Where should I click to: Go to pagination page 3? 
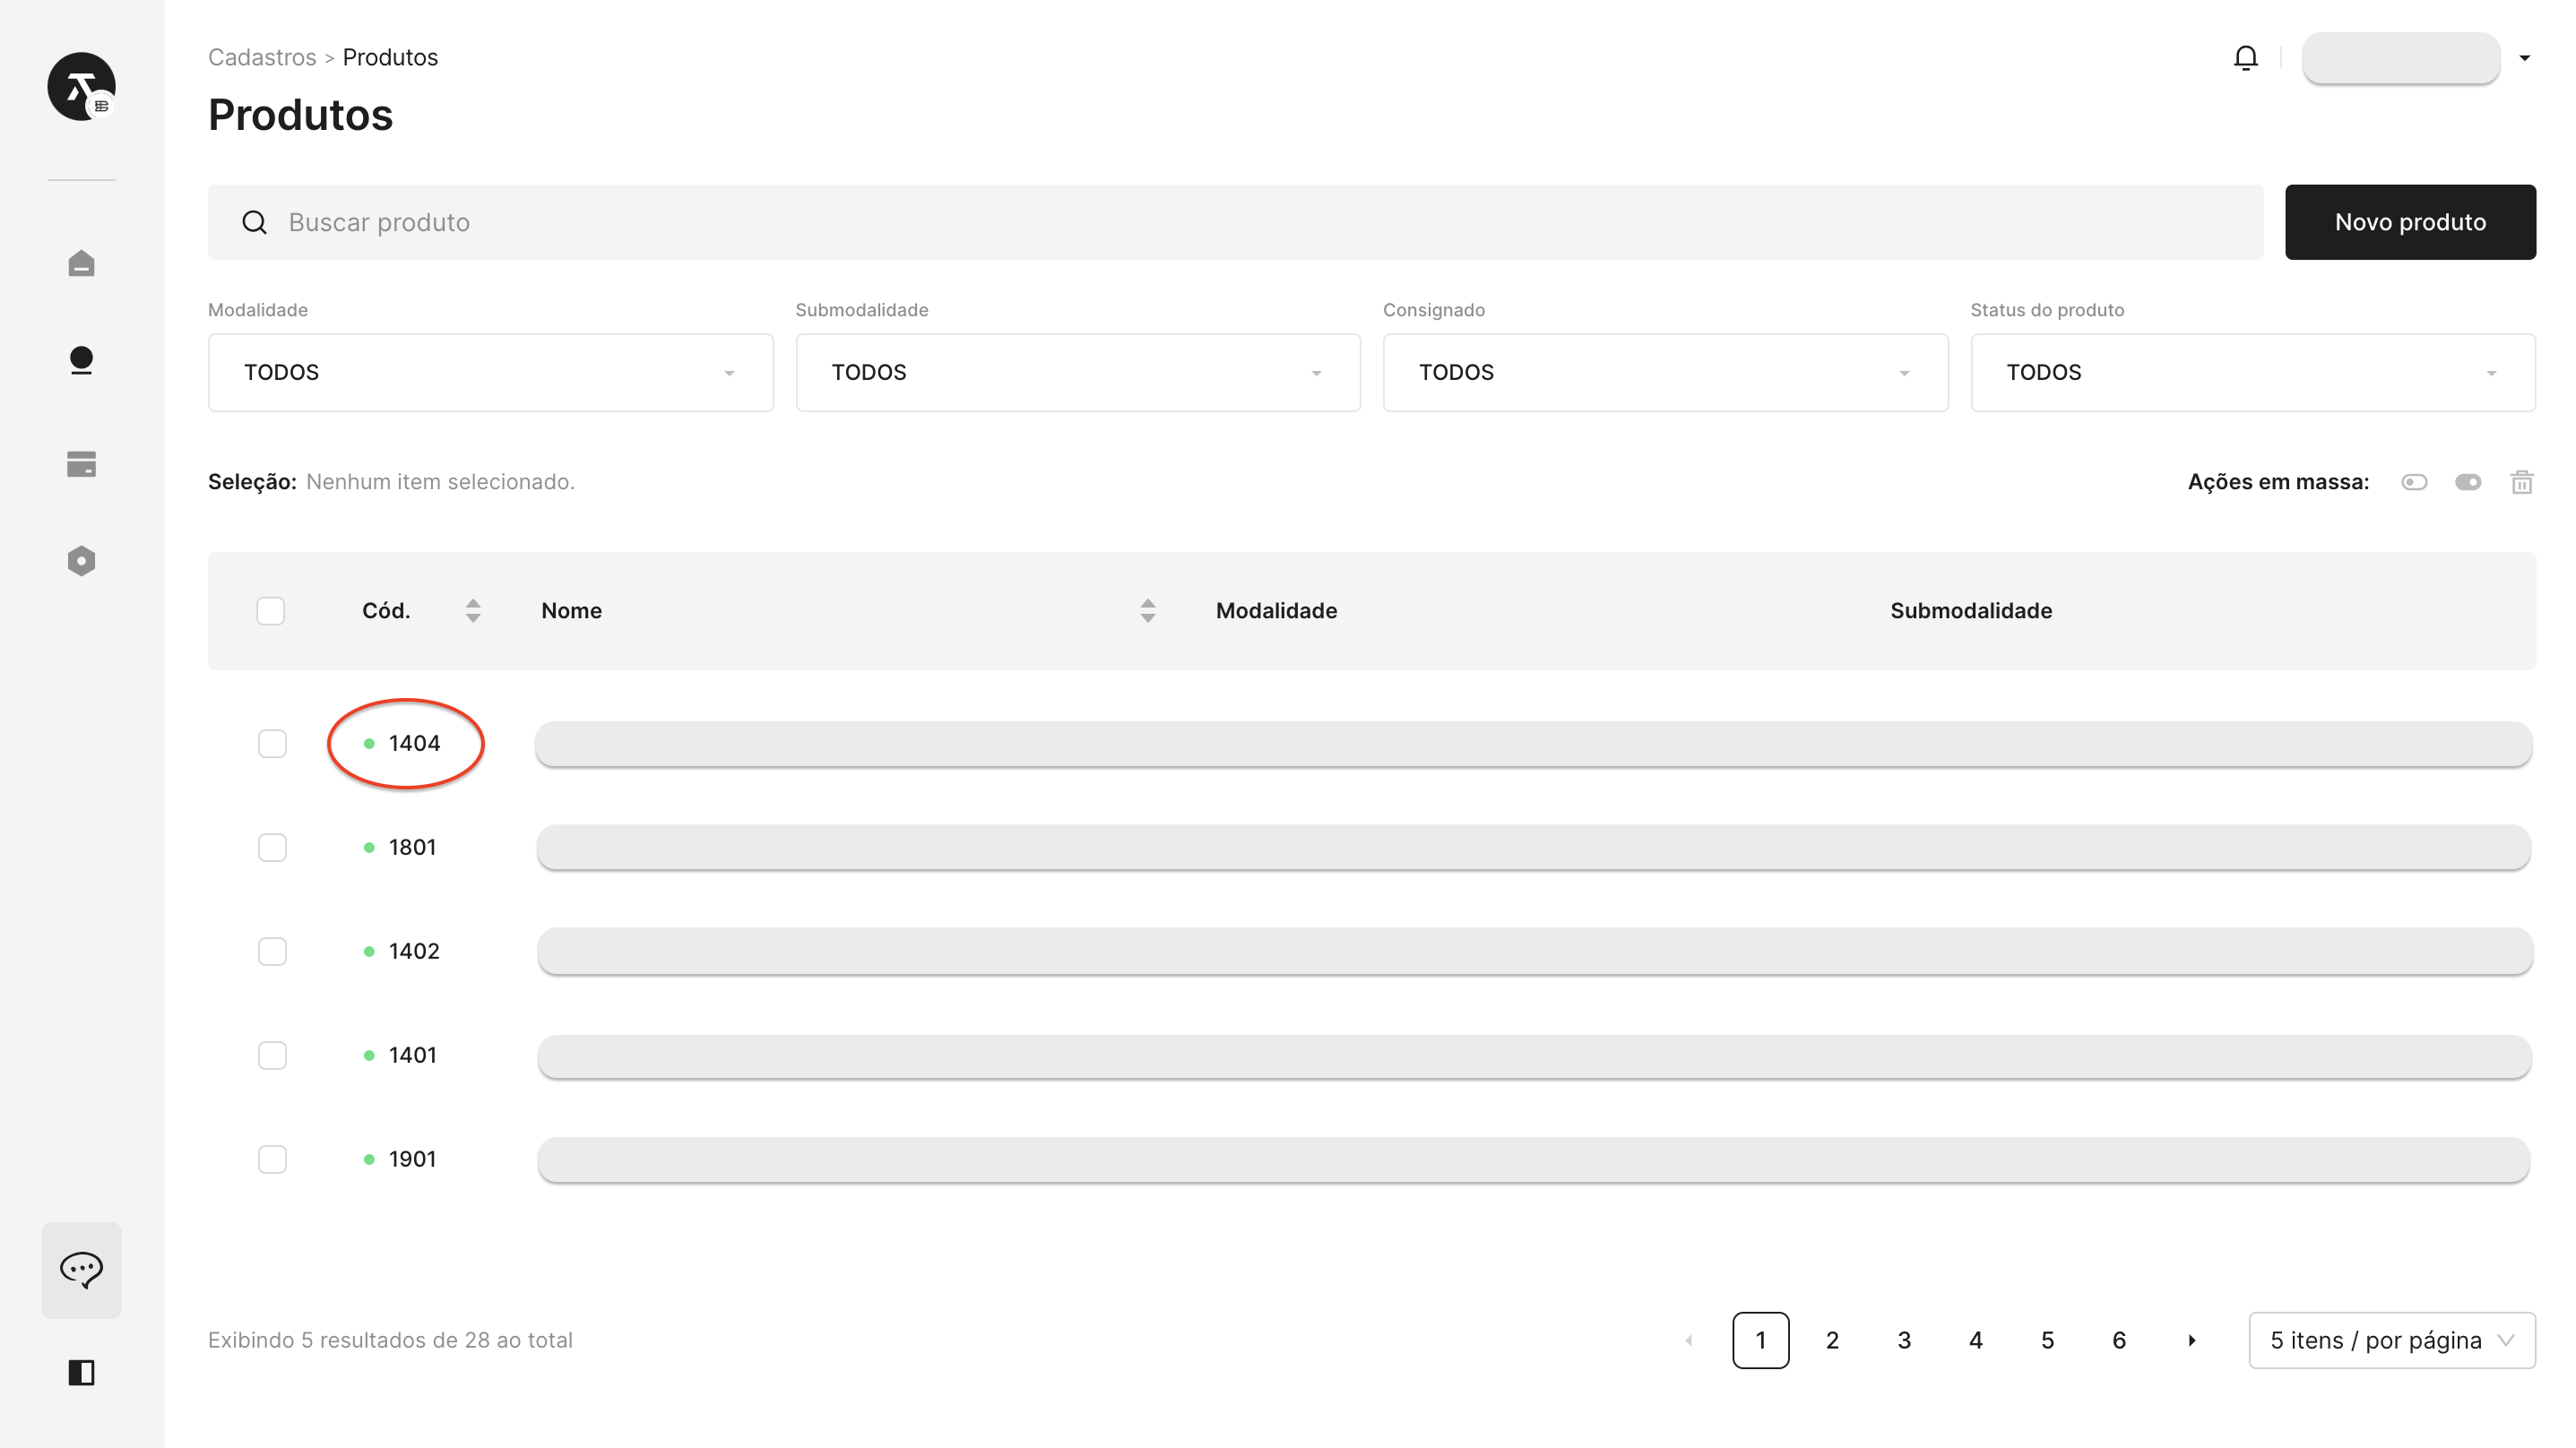(1904, 1340)
